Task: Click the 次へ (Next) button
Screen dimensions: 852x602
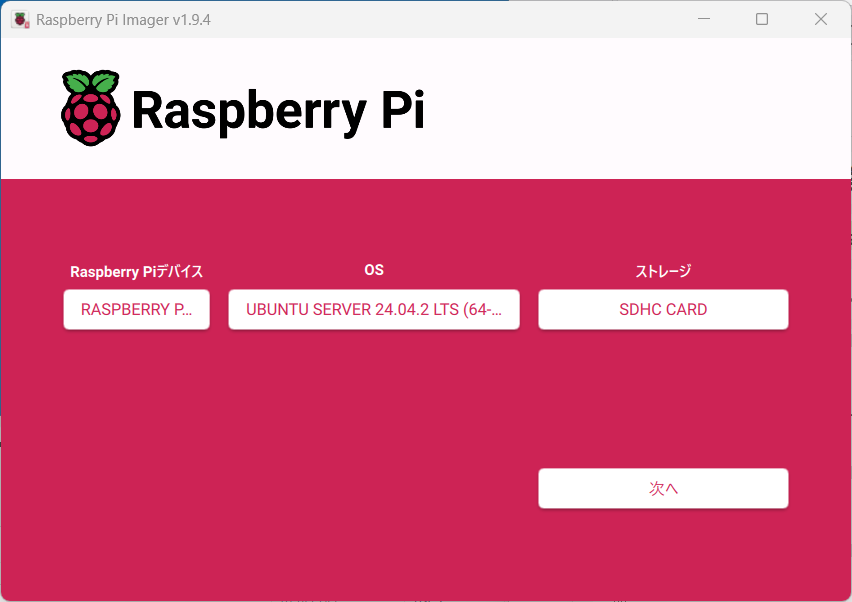Action: (663, 488)
